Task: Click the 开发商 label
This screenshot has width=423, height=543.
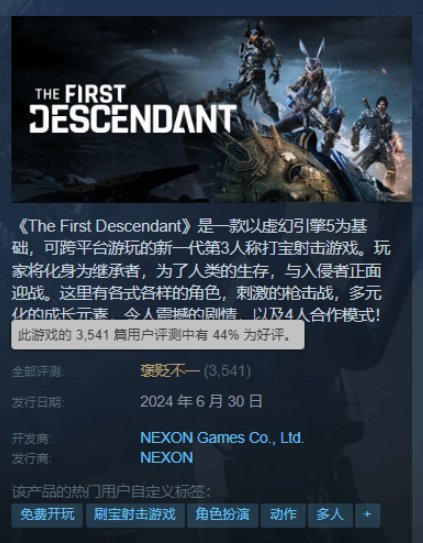Action: click(32, 439)
